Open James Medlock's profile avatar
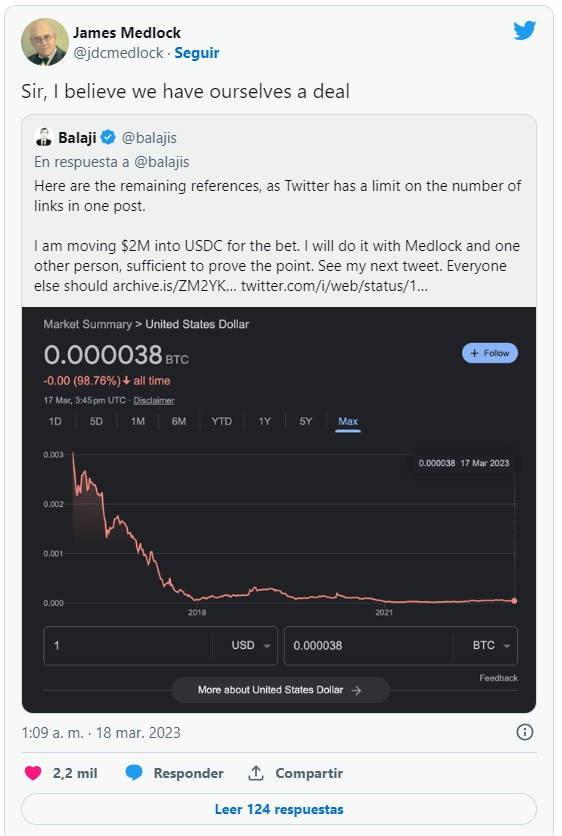Viewport: 562px width, 836px height. [x=45, y=42]
